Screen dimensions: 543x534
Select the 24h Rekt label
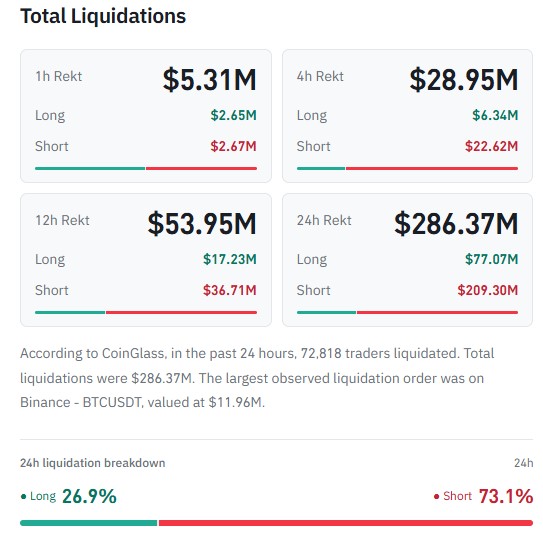(324, 220)
